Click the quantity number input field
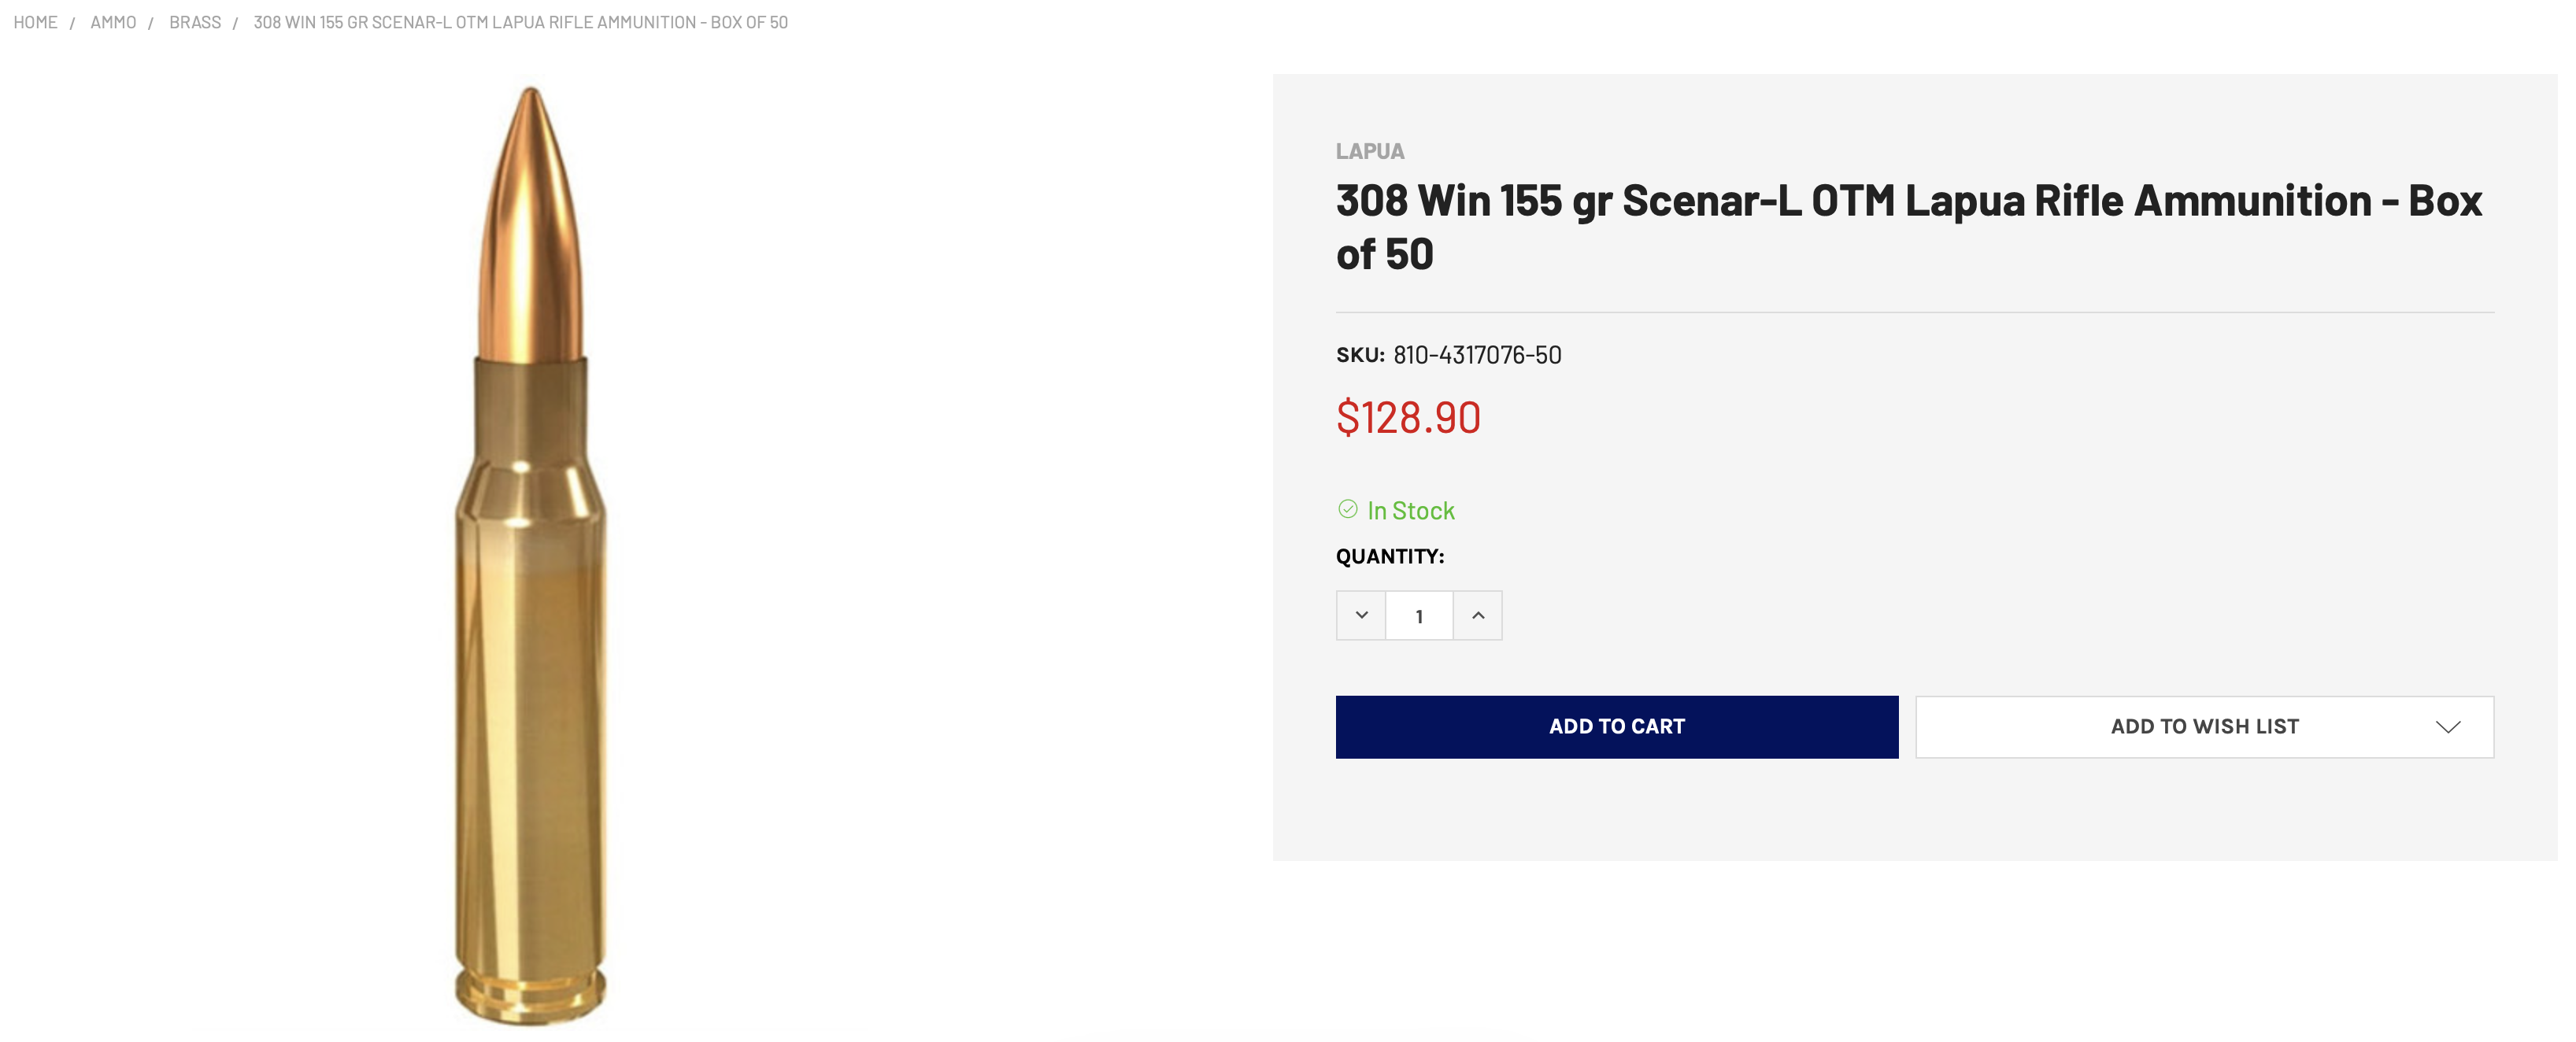 (x=1418, y=616)
